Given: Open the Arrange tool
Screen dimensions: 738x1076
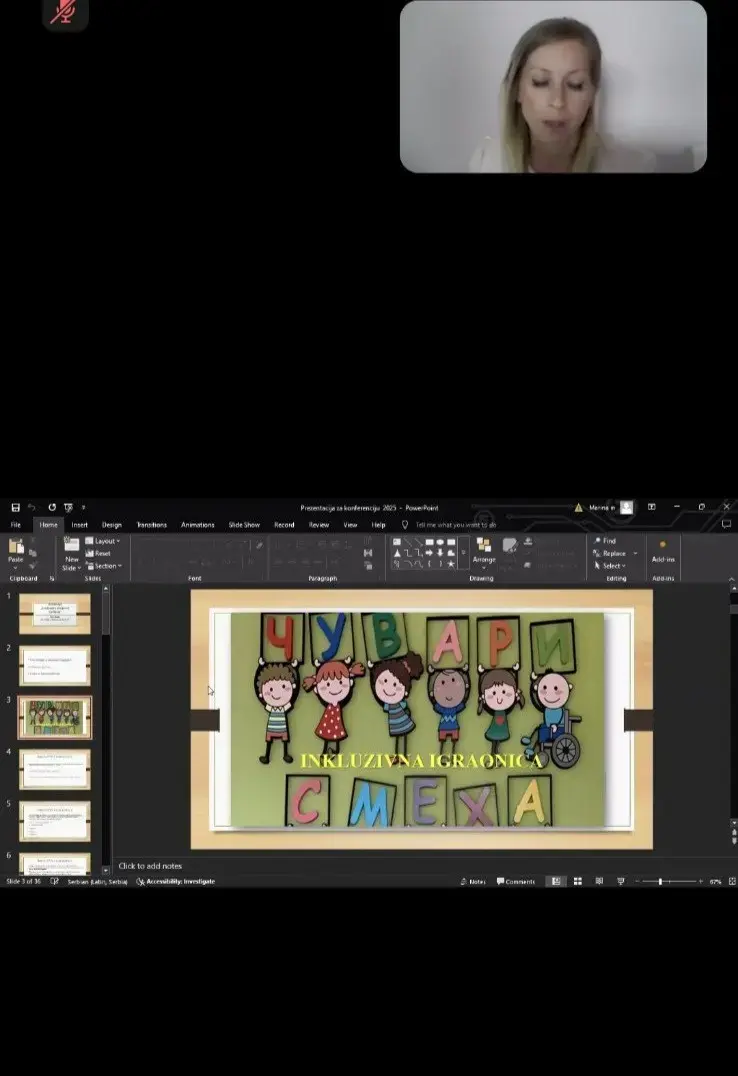Looking at the screenshot, I should (484, 552).
